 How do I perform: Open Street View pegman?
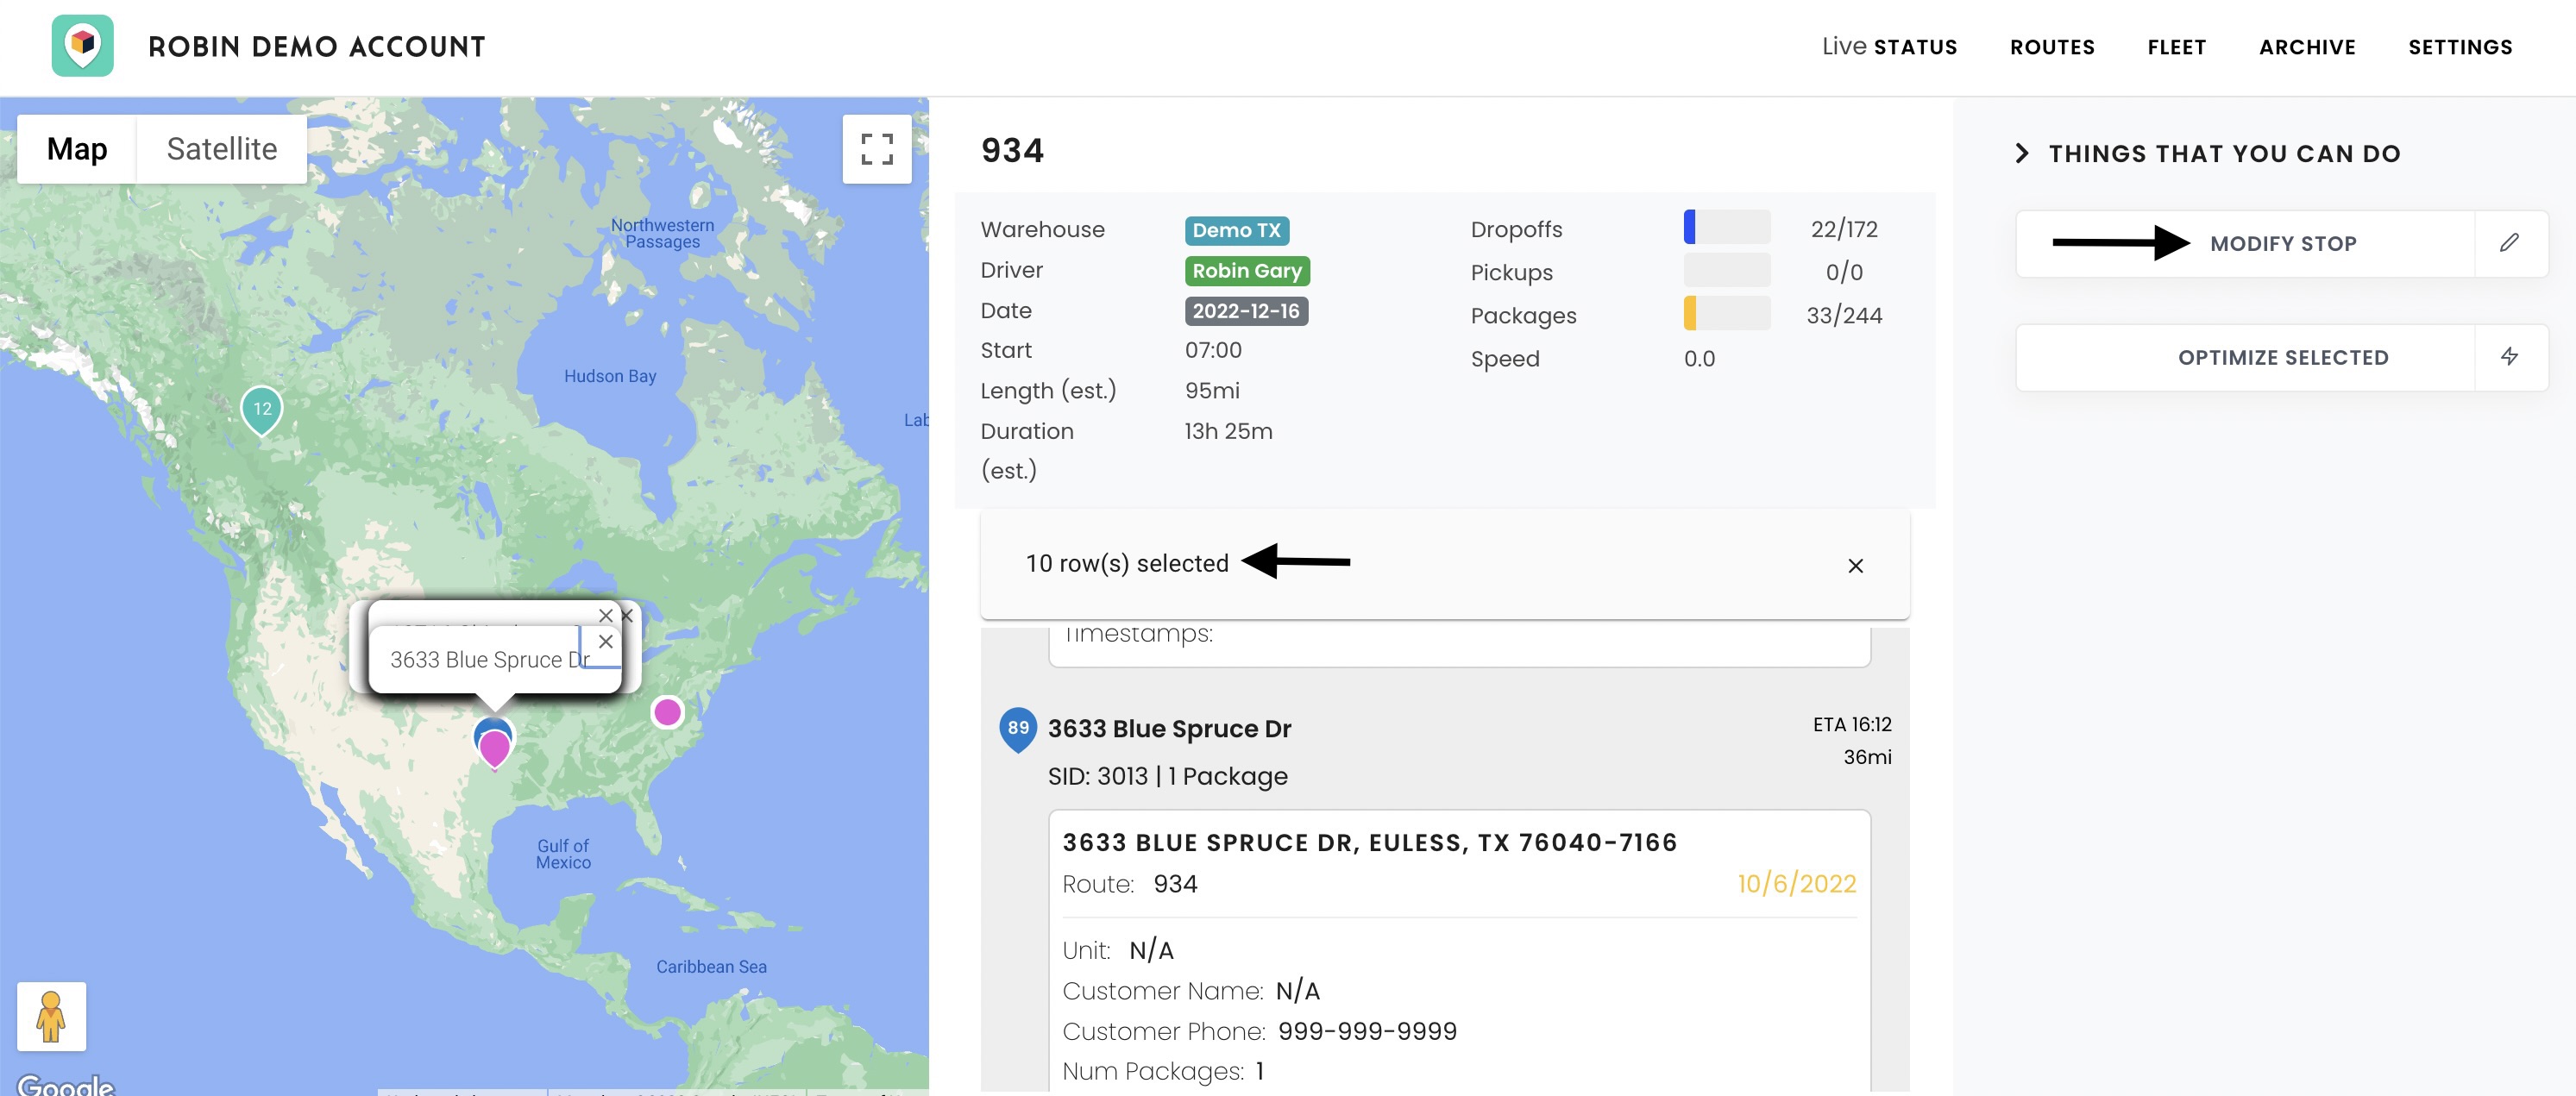click(51, 1016)
